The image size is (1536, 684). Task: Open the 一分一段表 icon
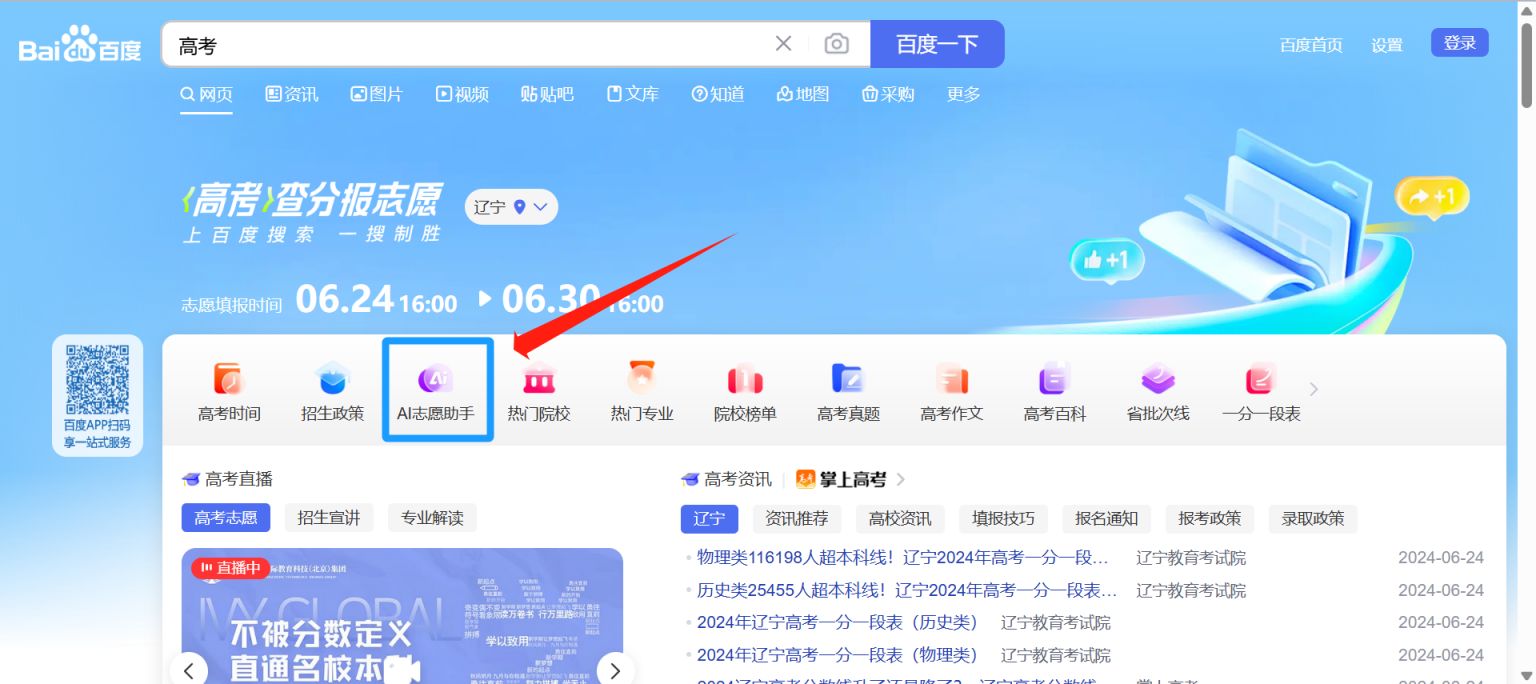point(1261,391)
